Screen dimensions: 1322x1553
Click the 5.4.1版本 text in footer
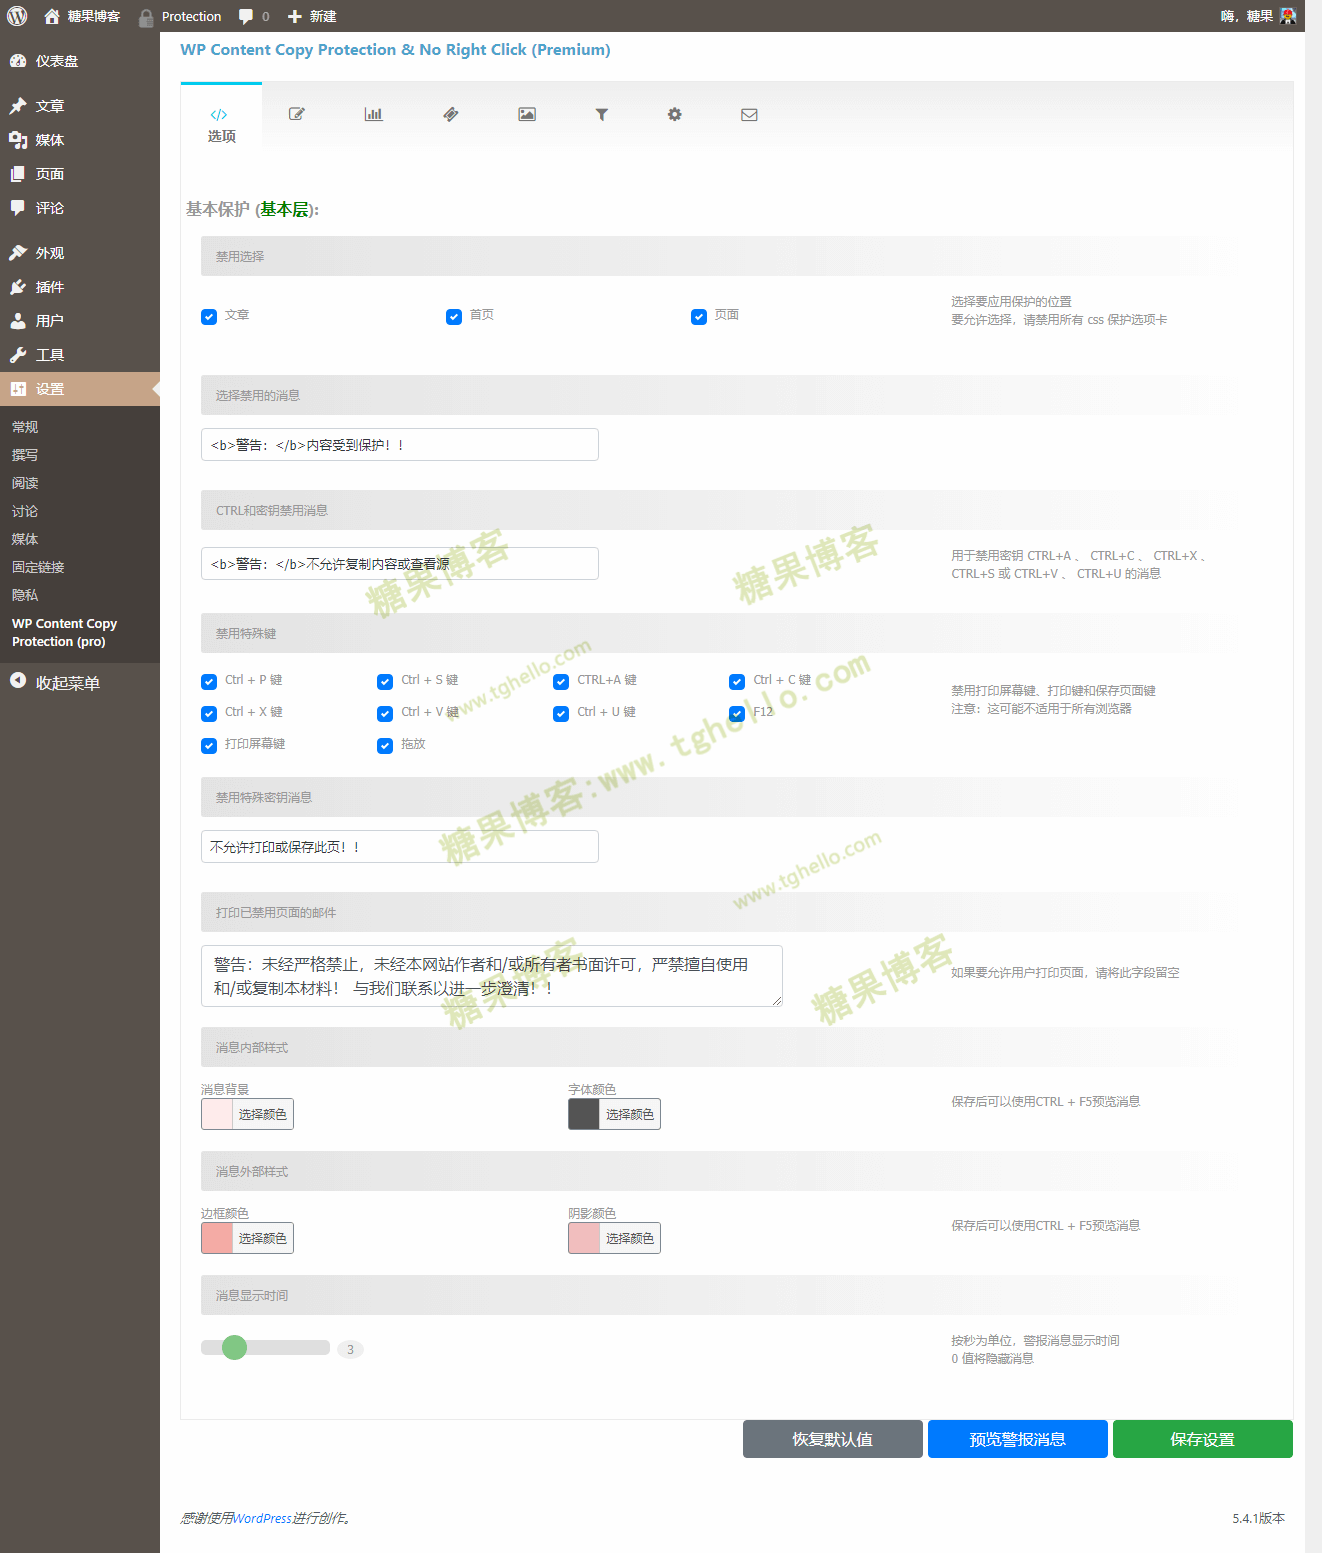(x=1258, y=1518)
